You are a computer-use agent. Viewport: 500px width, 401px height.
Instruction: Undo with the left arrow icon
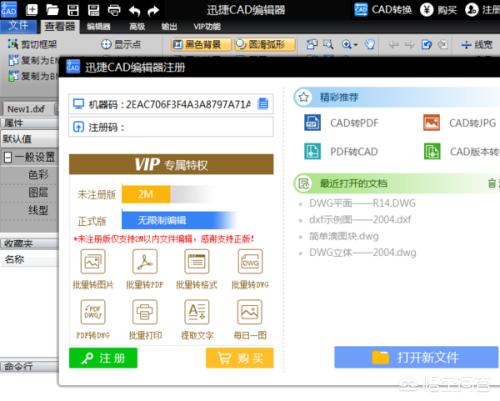click(134, 11)
